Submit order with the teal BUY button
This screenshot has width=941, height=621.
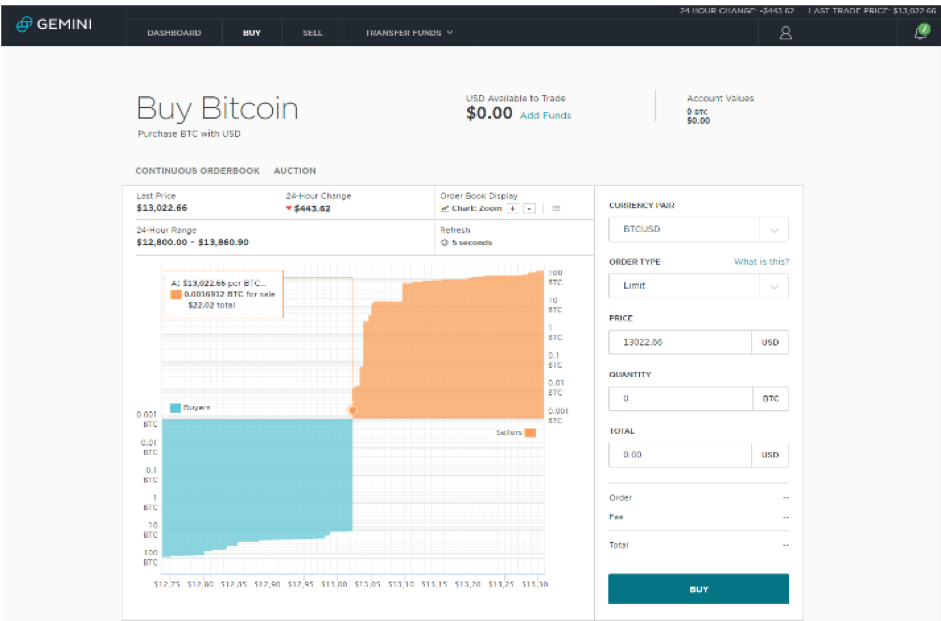click(x=699, y=589)
